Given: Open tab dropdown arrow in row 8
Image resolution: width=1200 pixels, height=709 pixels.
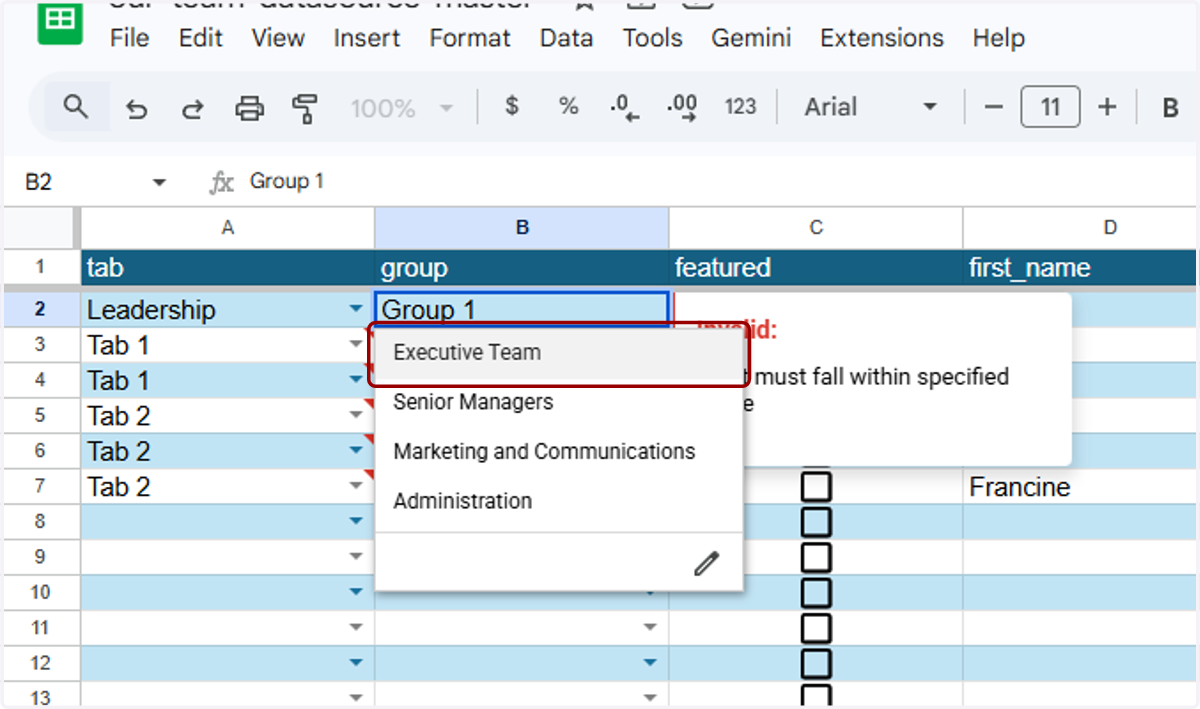Looking at the screenshot, I should (356, 521).
